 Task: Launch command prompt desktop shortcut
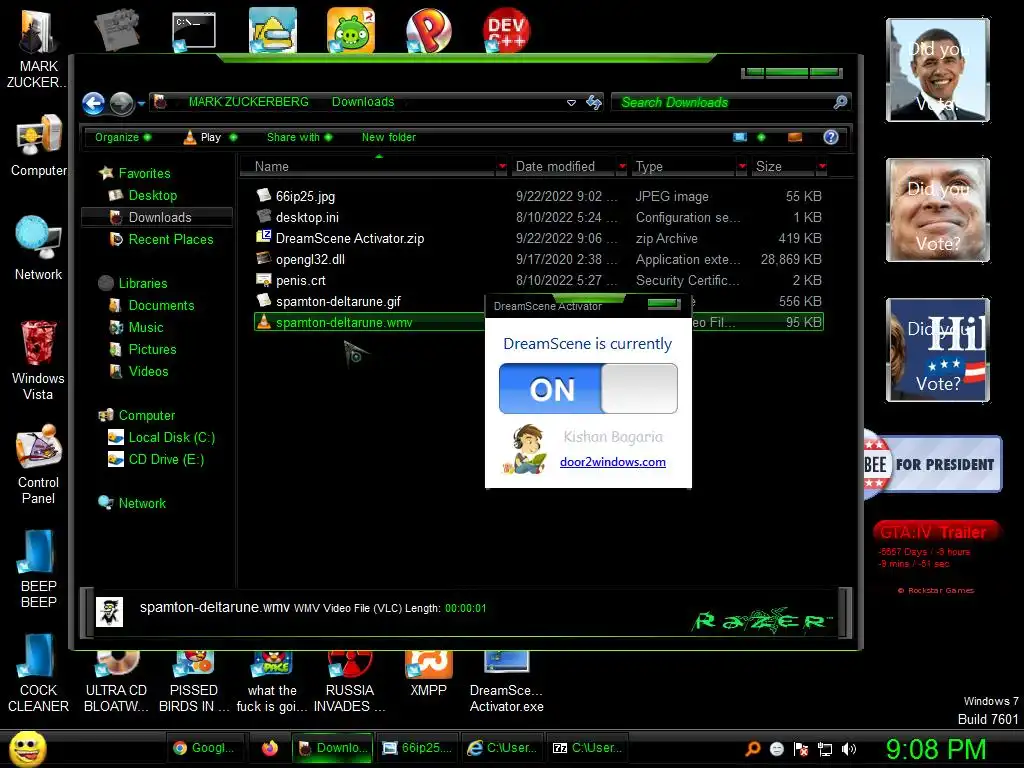[193, 31]
